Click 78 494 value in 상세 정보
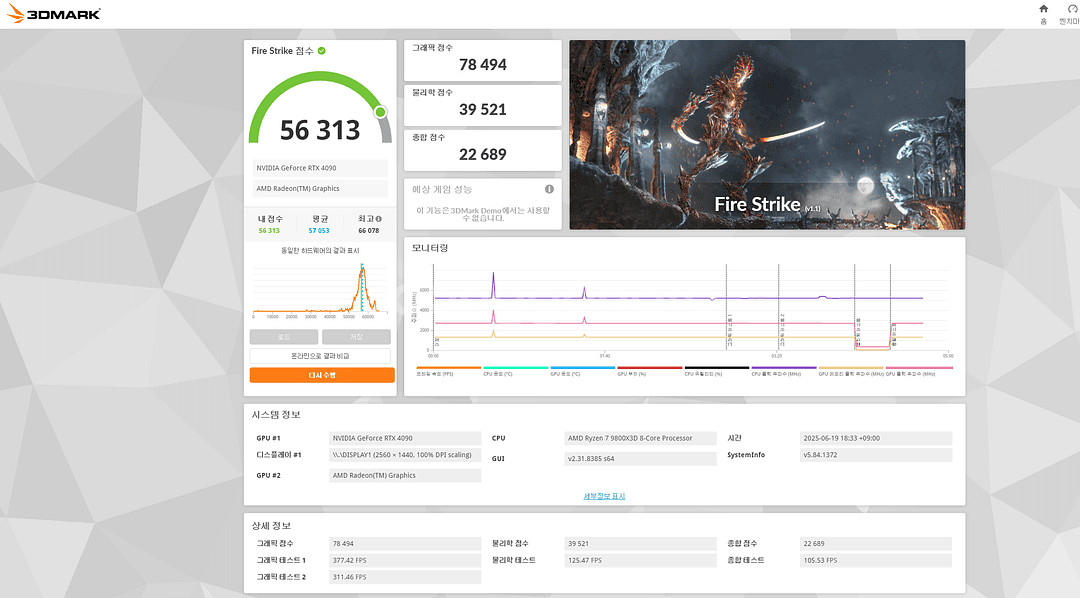Image resolution: width=1080 pixels, height=598 pixels. pyautogui.click(x=405, y=544)
